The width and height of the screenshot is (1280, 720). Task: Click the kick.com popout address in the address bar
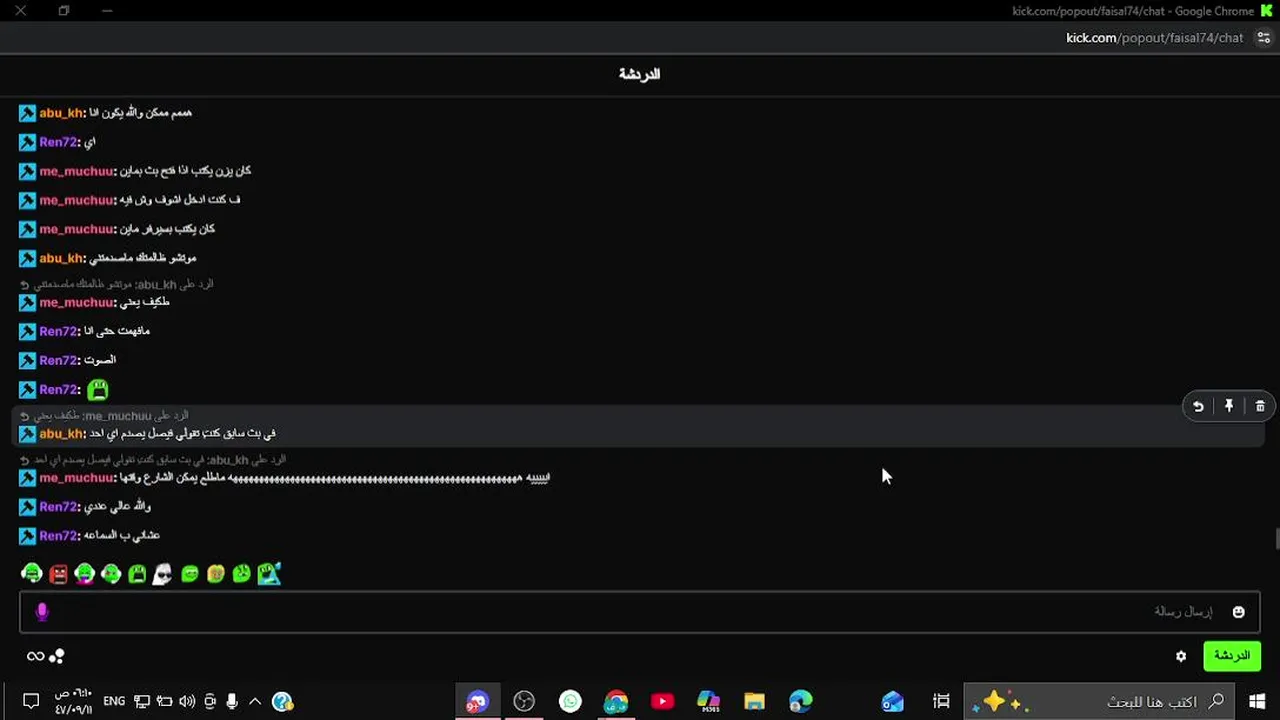coord(1155,38)
